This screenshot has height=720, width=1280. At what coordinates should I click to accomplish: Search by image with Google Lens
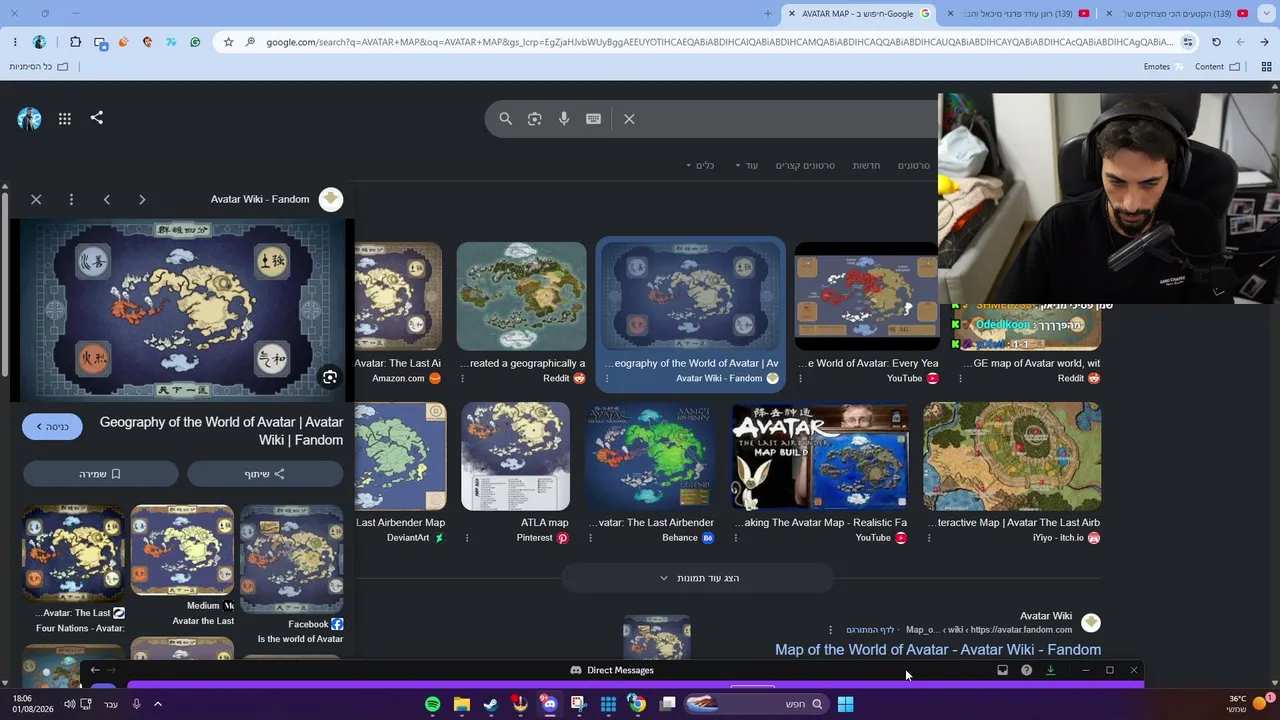point(535,119)
